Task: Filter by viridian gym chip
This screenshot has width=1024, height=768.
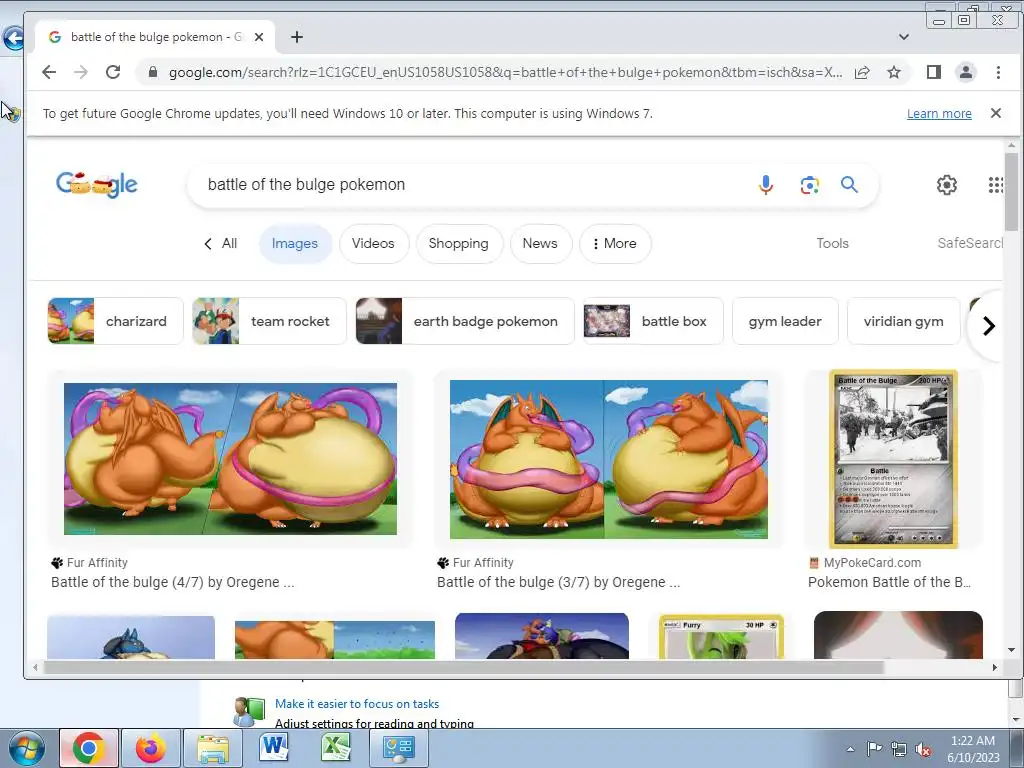Action: point(903,321)
